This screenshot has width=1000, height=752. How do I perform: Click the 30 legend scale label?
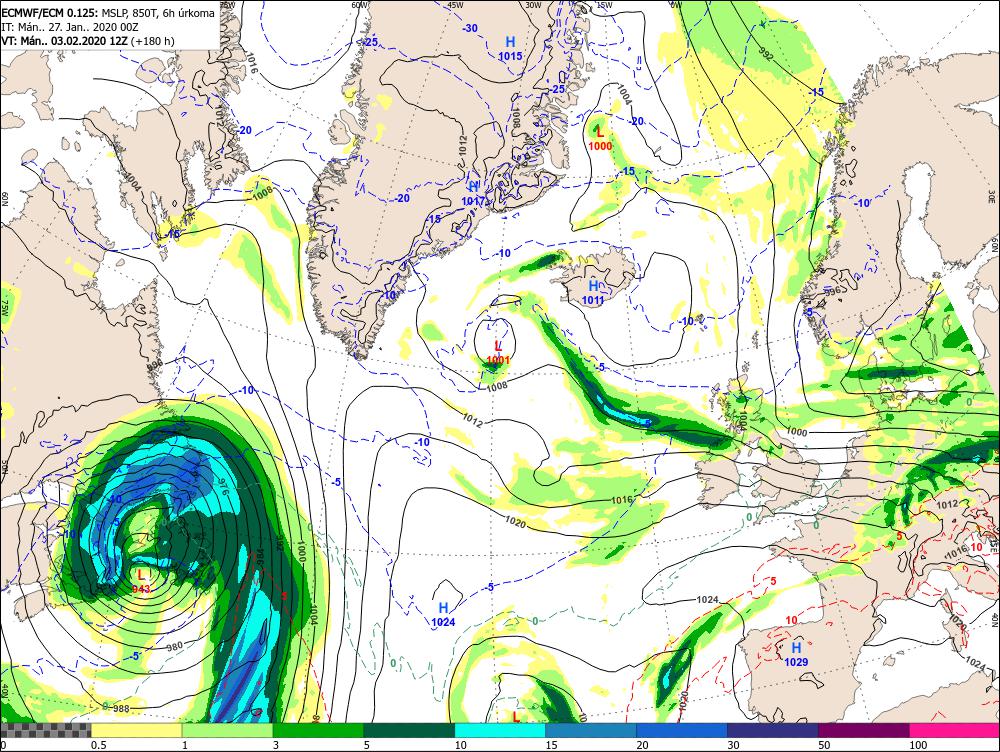click(733, 745)
